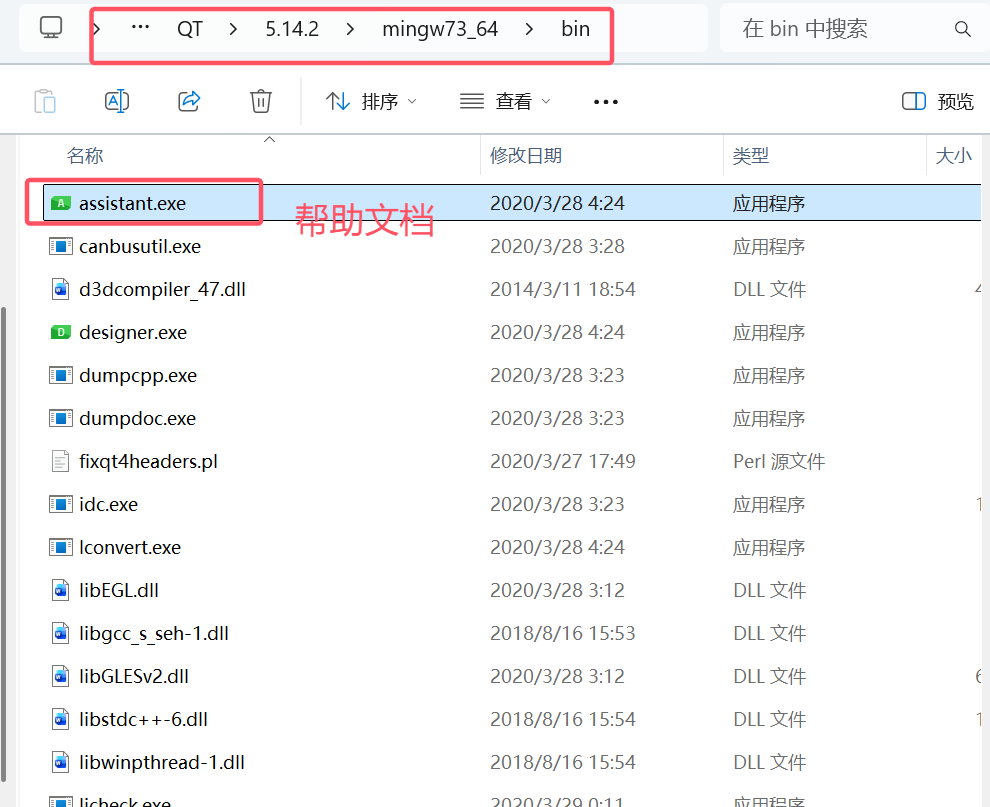Click the libEGL.dll file name
Viewport: 990px width, 807px height.
coord(119,590)
